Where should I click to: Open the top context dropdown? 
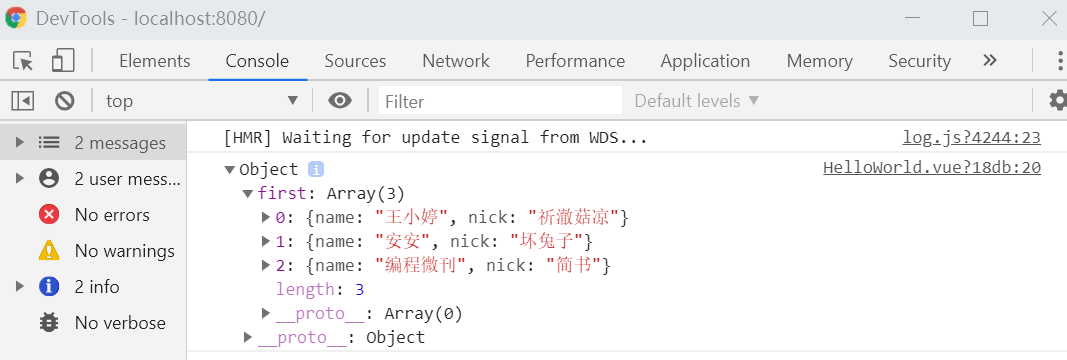(202, 101)
